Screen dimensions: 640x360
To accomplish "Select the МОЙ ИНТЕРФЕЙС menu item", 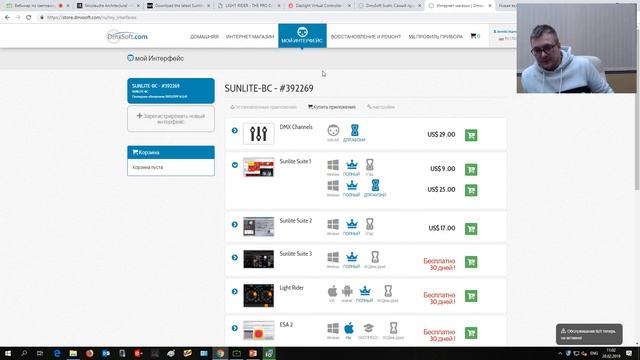I will (x=302, y=36).
